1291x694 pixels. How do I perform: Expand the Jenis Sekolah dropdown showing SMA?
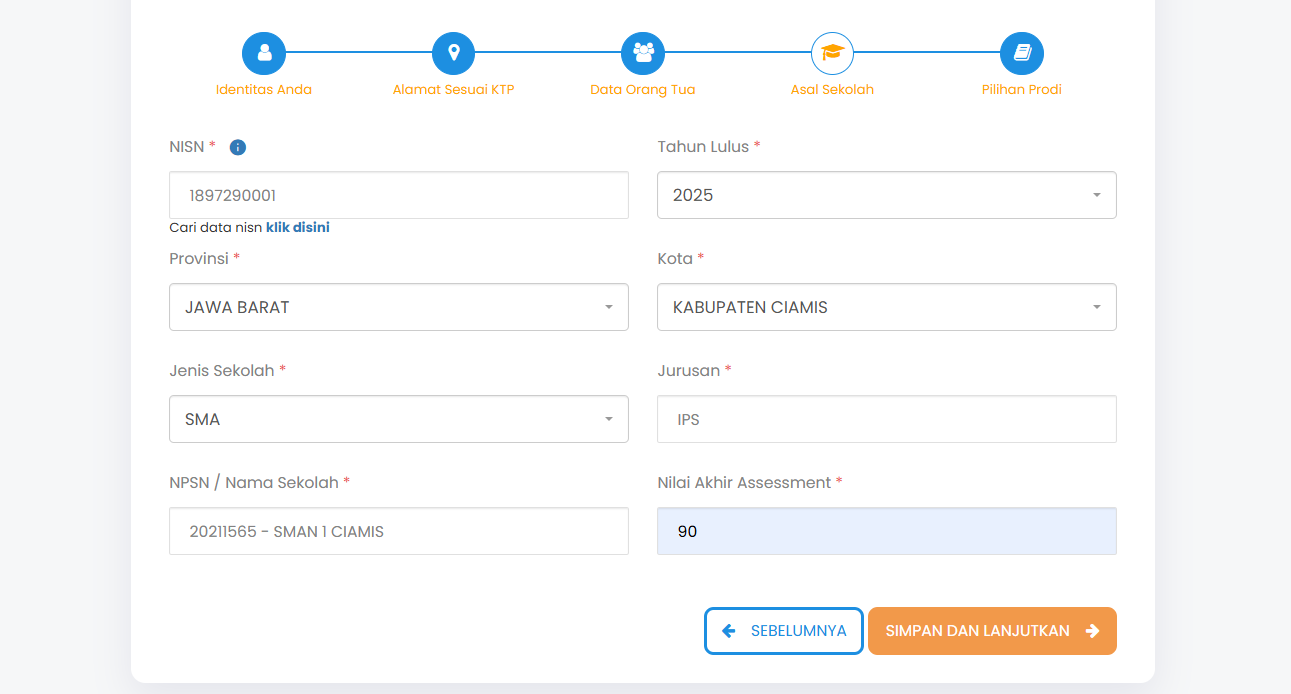(398, 419)
